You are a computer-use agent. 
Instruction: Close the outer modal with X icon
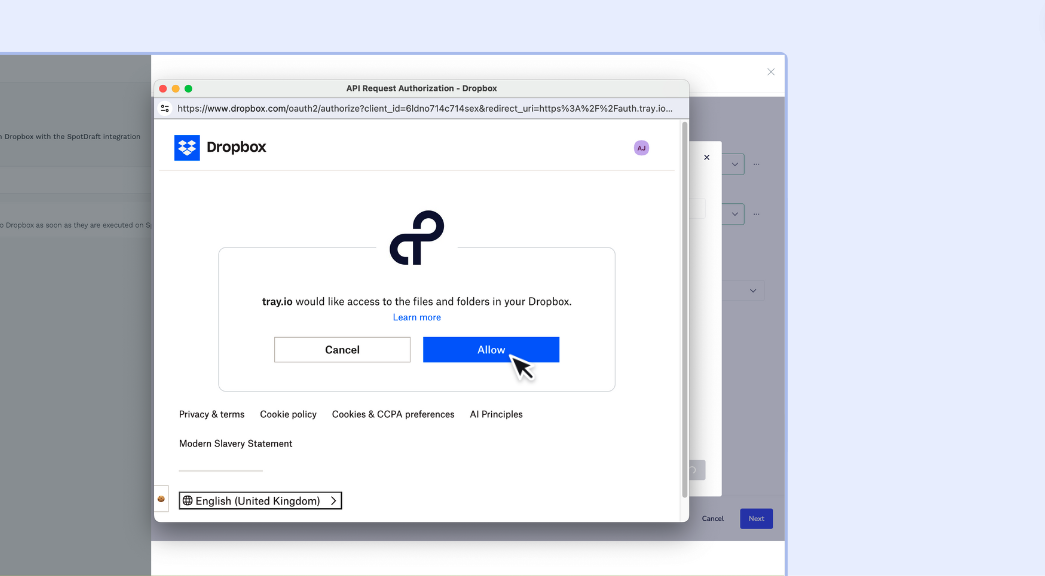[771, 72]
